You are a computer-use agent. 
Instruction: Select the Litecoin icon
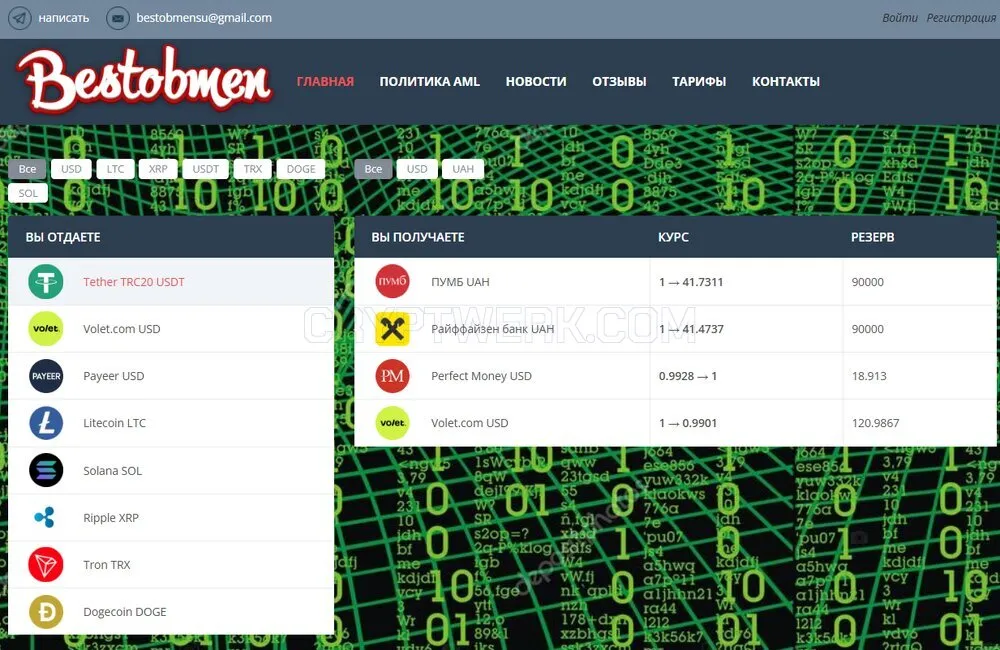(46, 423)
